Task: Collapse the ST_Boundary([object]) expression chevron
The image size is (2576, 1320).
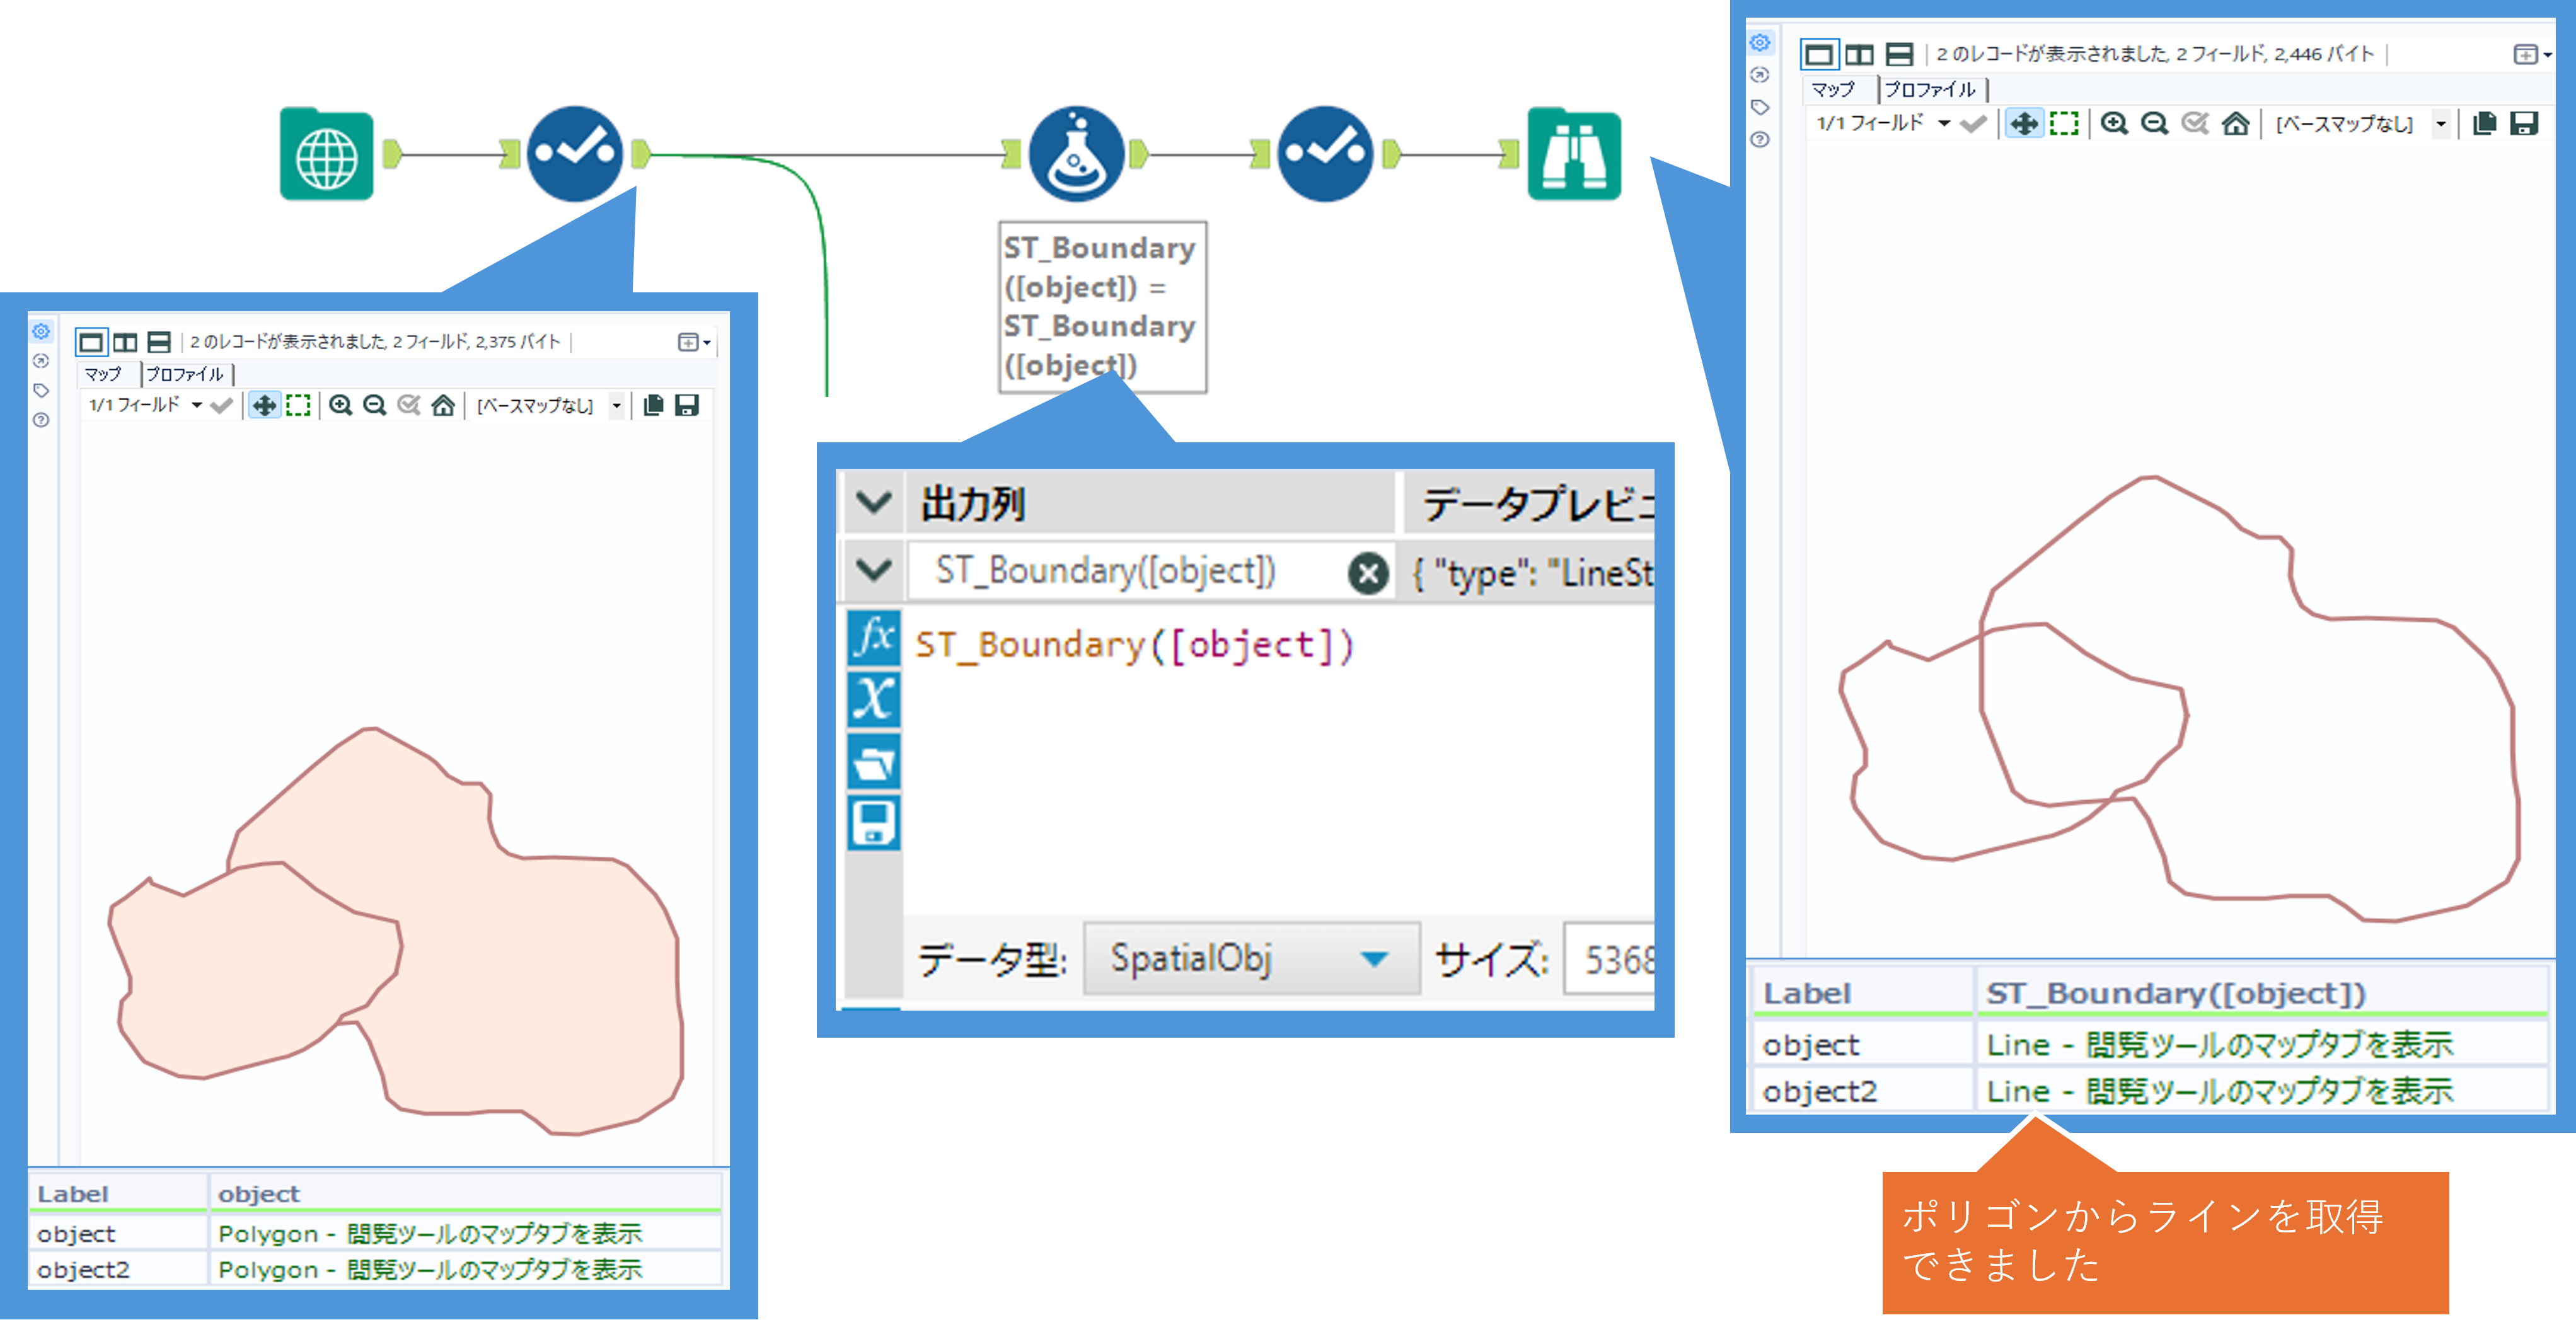Action: pos(874,571)
